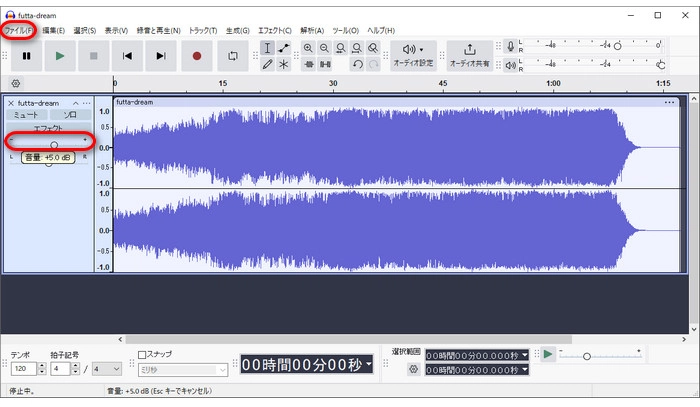Viewport: 700px width, 407px height.
Task: Enable the Snap (スナップ) checkbox
Action: (142, 354)
